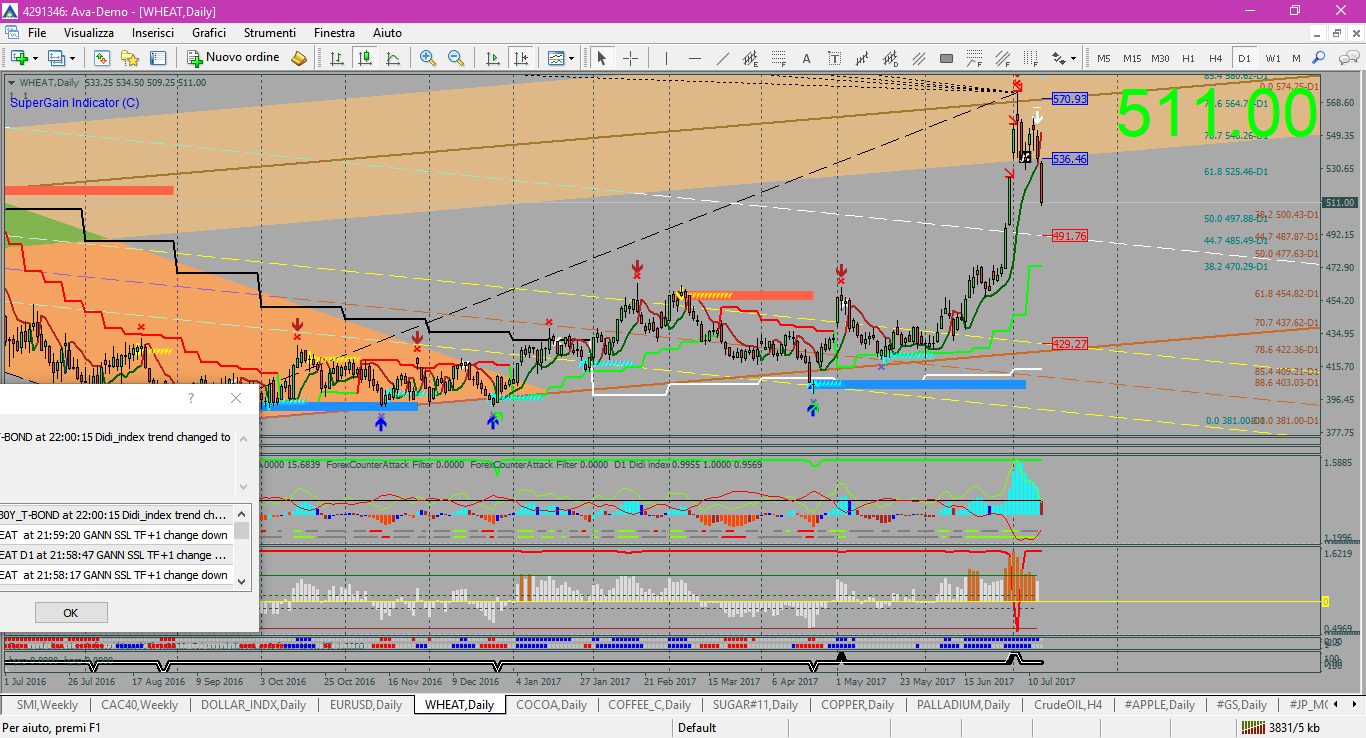
Task: Zoom in on the chart
Action: pos(428,58)
